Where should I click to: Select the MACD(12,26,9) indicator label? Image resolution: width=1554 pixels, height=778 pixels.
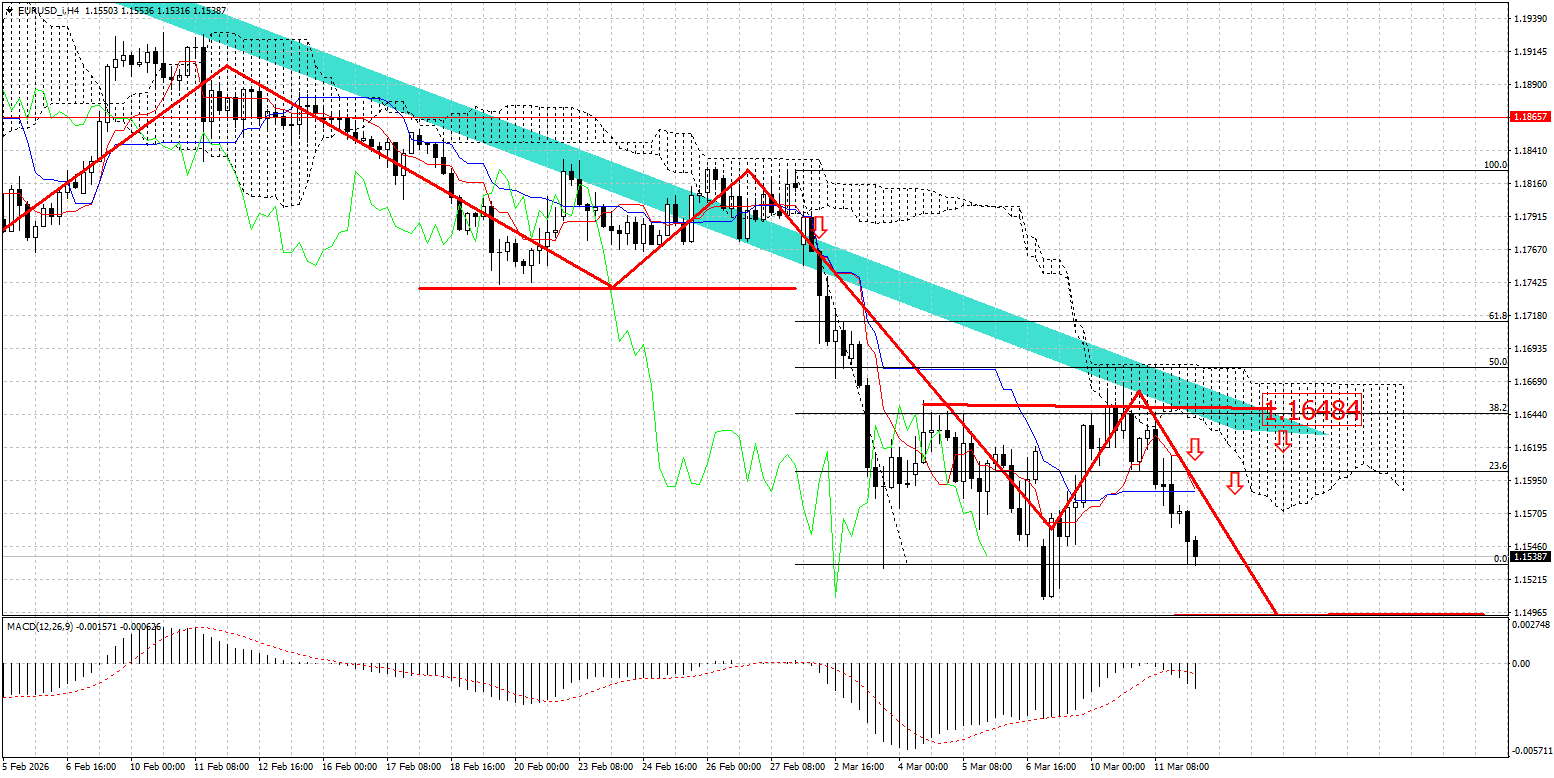pyautogui.click(x=40, y=626)
